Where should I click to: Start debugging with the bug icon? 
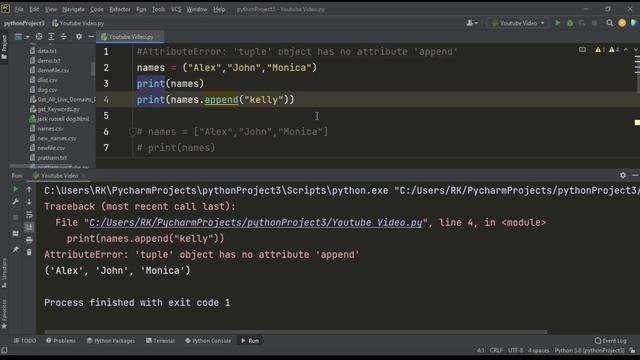(x=570, y=23)
